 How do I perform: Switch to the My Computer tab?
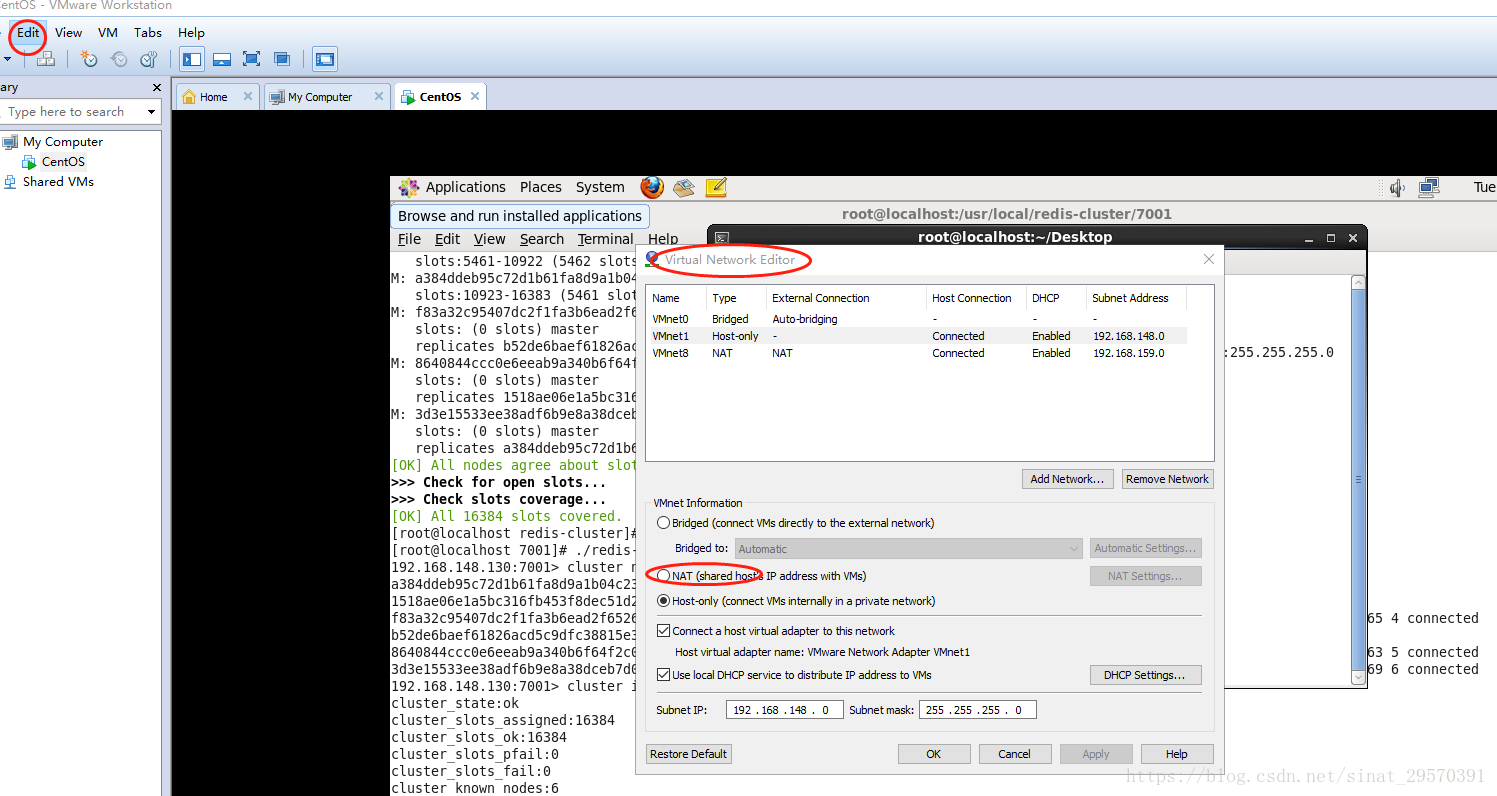327,96
